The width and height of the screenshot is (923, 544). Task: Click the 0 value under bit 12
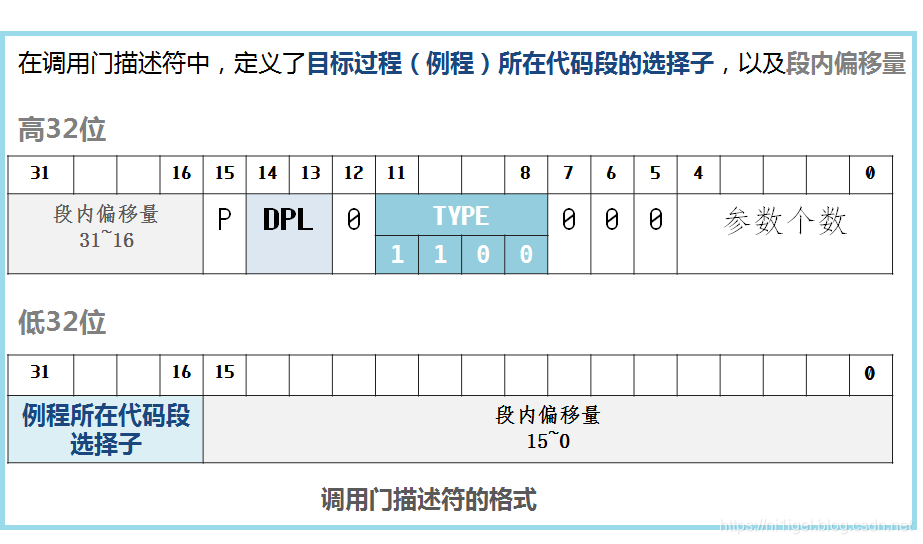(x=354, y=234)
